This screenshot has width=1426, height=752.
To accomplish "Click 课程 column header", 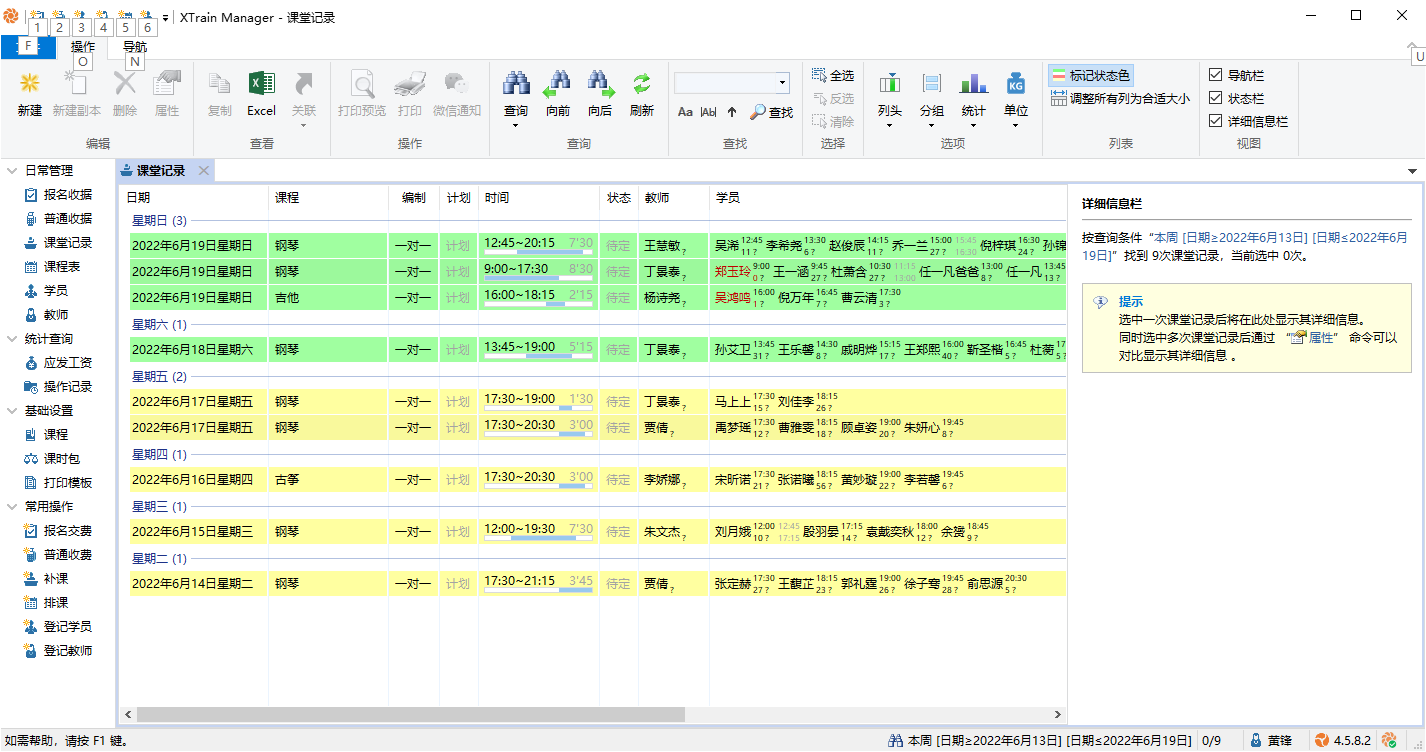I will [329, 198].
